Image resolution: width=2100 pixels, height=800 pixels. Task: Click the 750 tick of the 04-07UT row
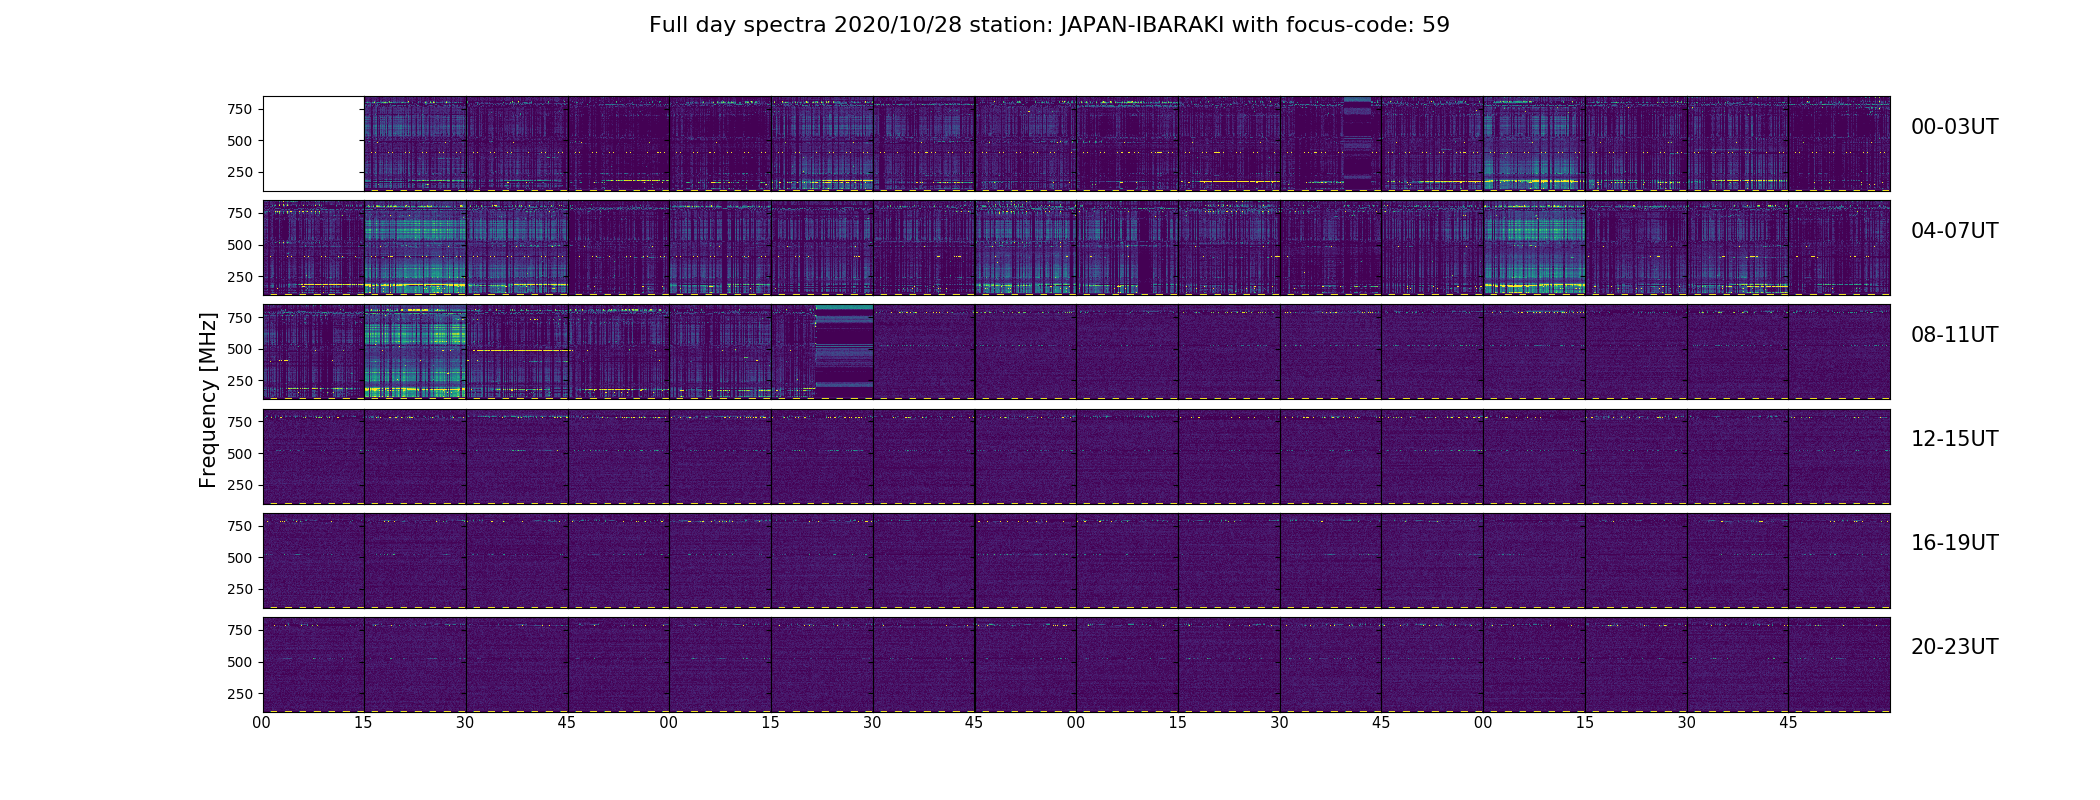pos(240,213)
